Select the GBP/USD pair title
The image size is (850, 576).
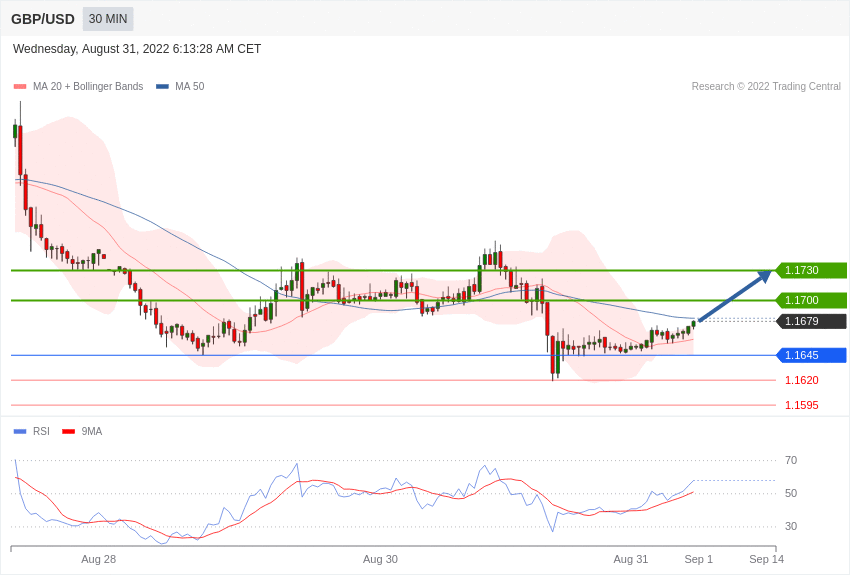(43, 20)
